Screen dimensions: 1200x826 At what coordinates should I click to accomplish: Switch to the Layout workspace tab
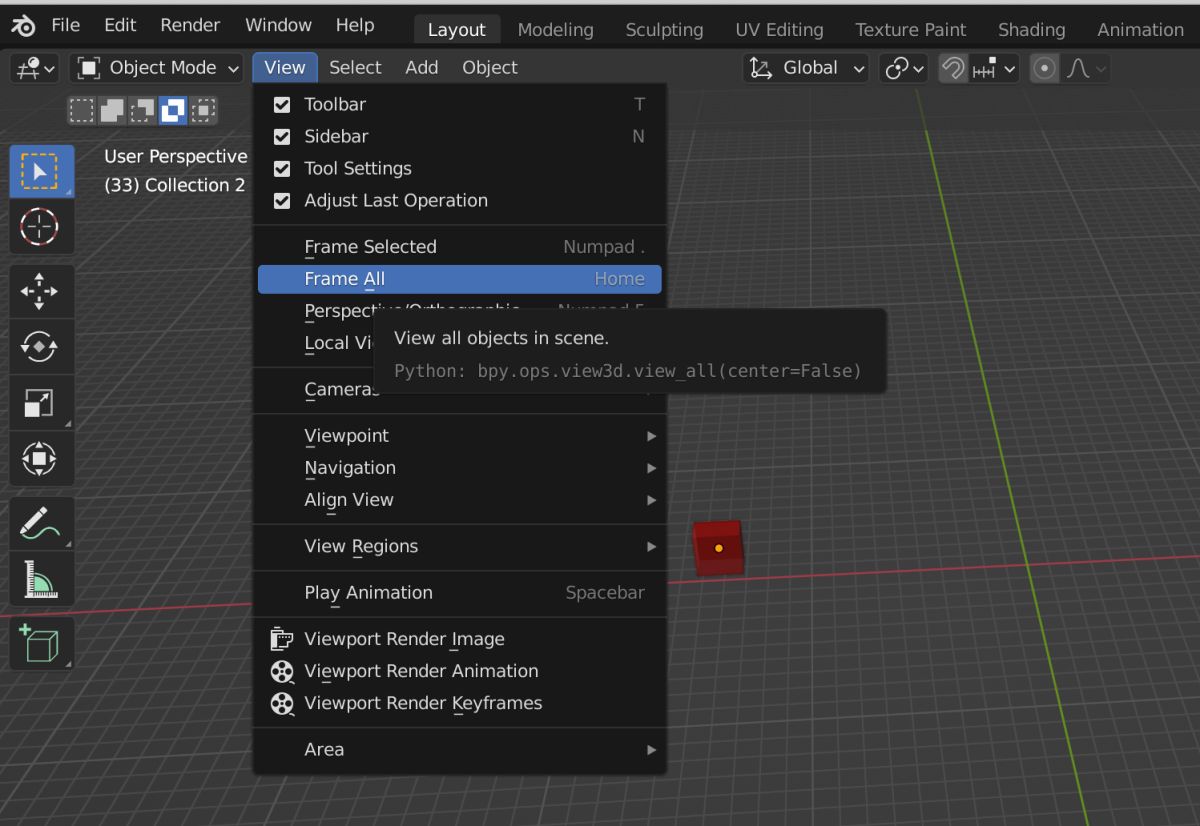(x=456, y=29)
